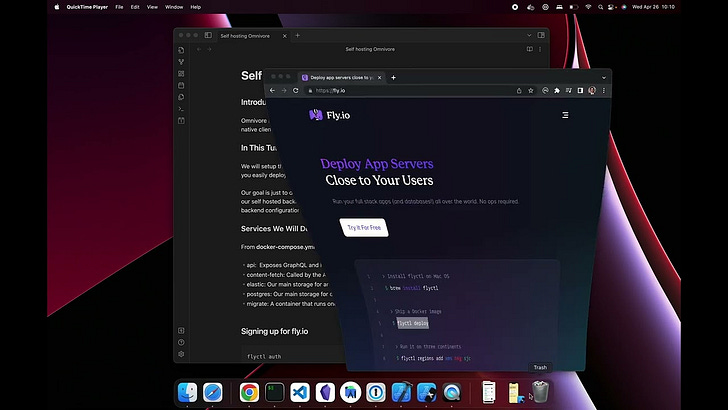
Task: Open Safari from the Dock
Action: coord(213,392)
